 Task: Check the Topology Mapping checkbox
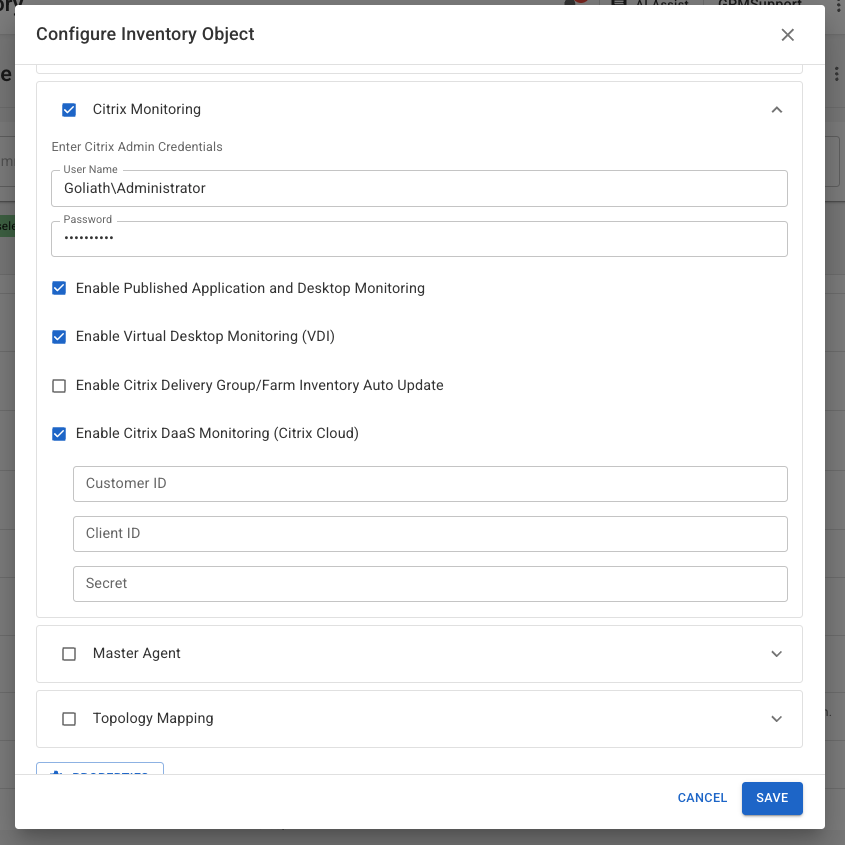coord(69,719)
